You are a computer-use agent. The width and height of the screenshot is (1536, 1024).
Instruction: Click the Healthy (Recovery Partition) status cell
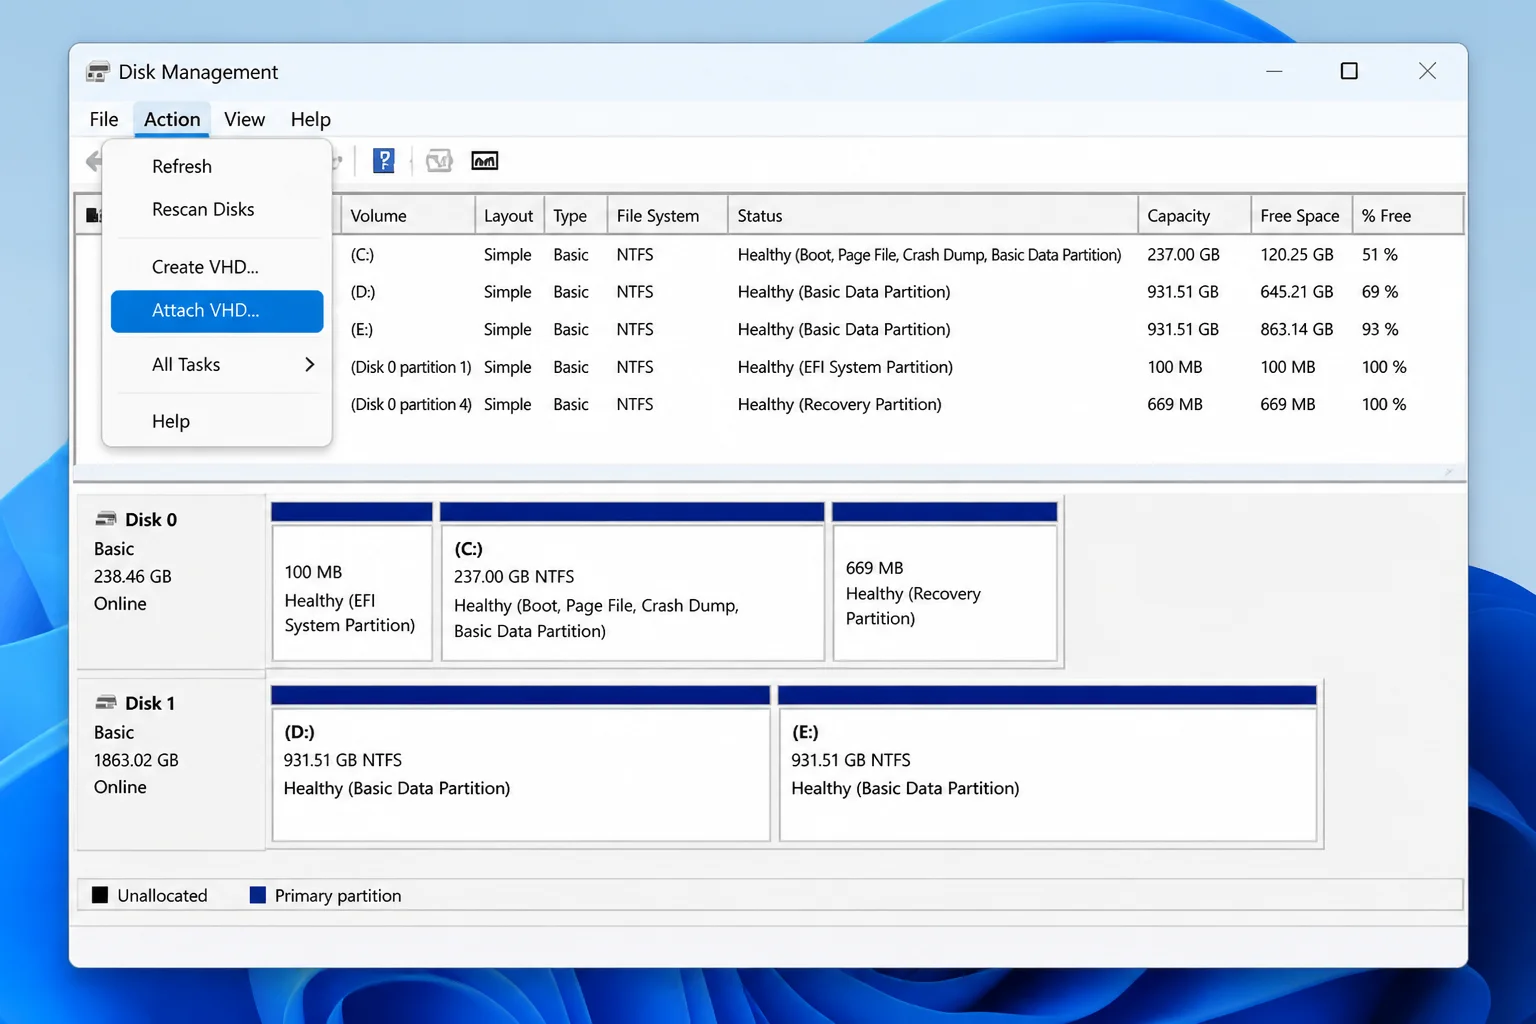(840, 404)
